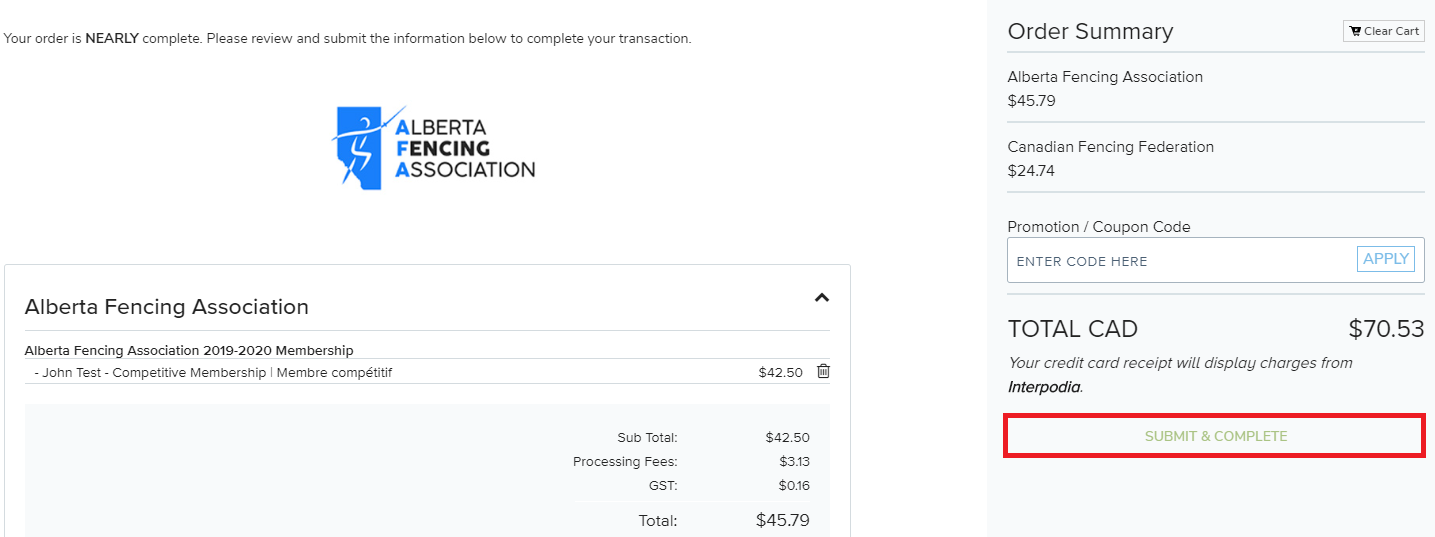Click the order NEARLY complete notice text
The height and width of the screenshot is (537, 1435).
pyautogui.click(x=347, y=39)
